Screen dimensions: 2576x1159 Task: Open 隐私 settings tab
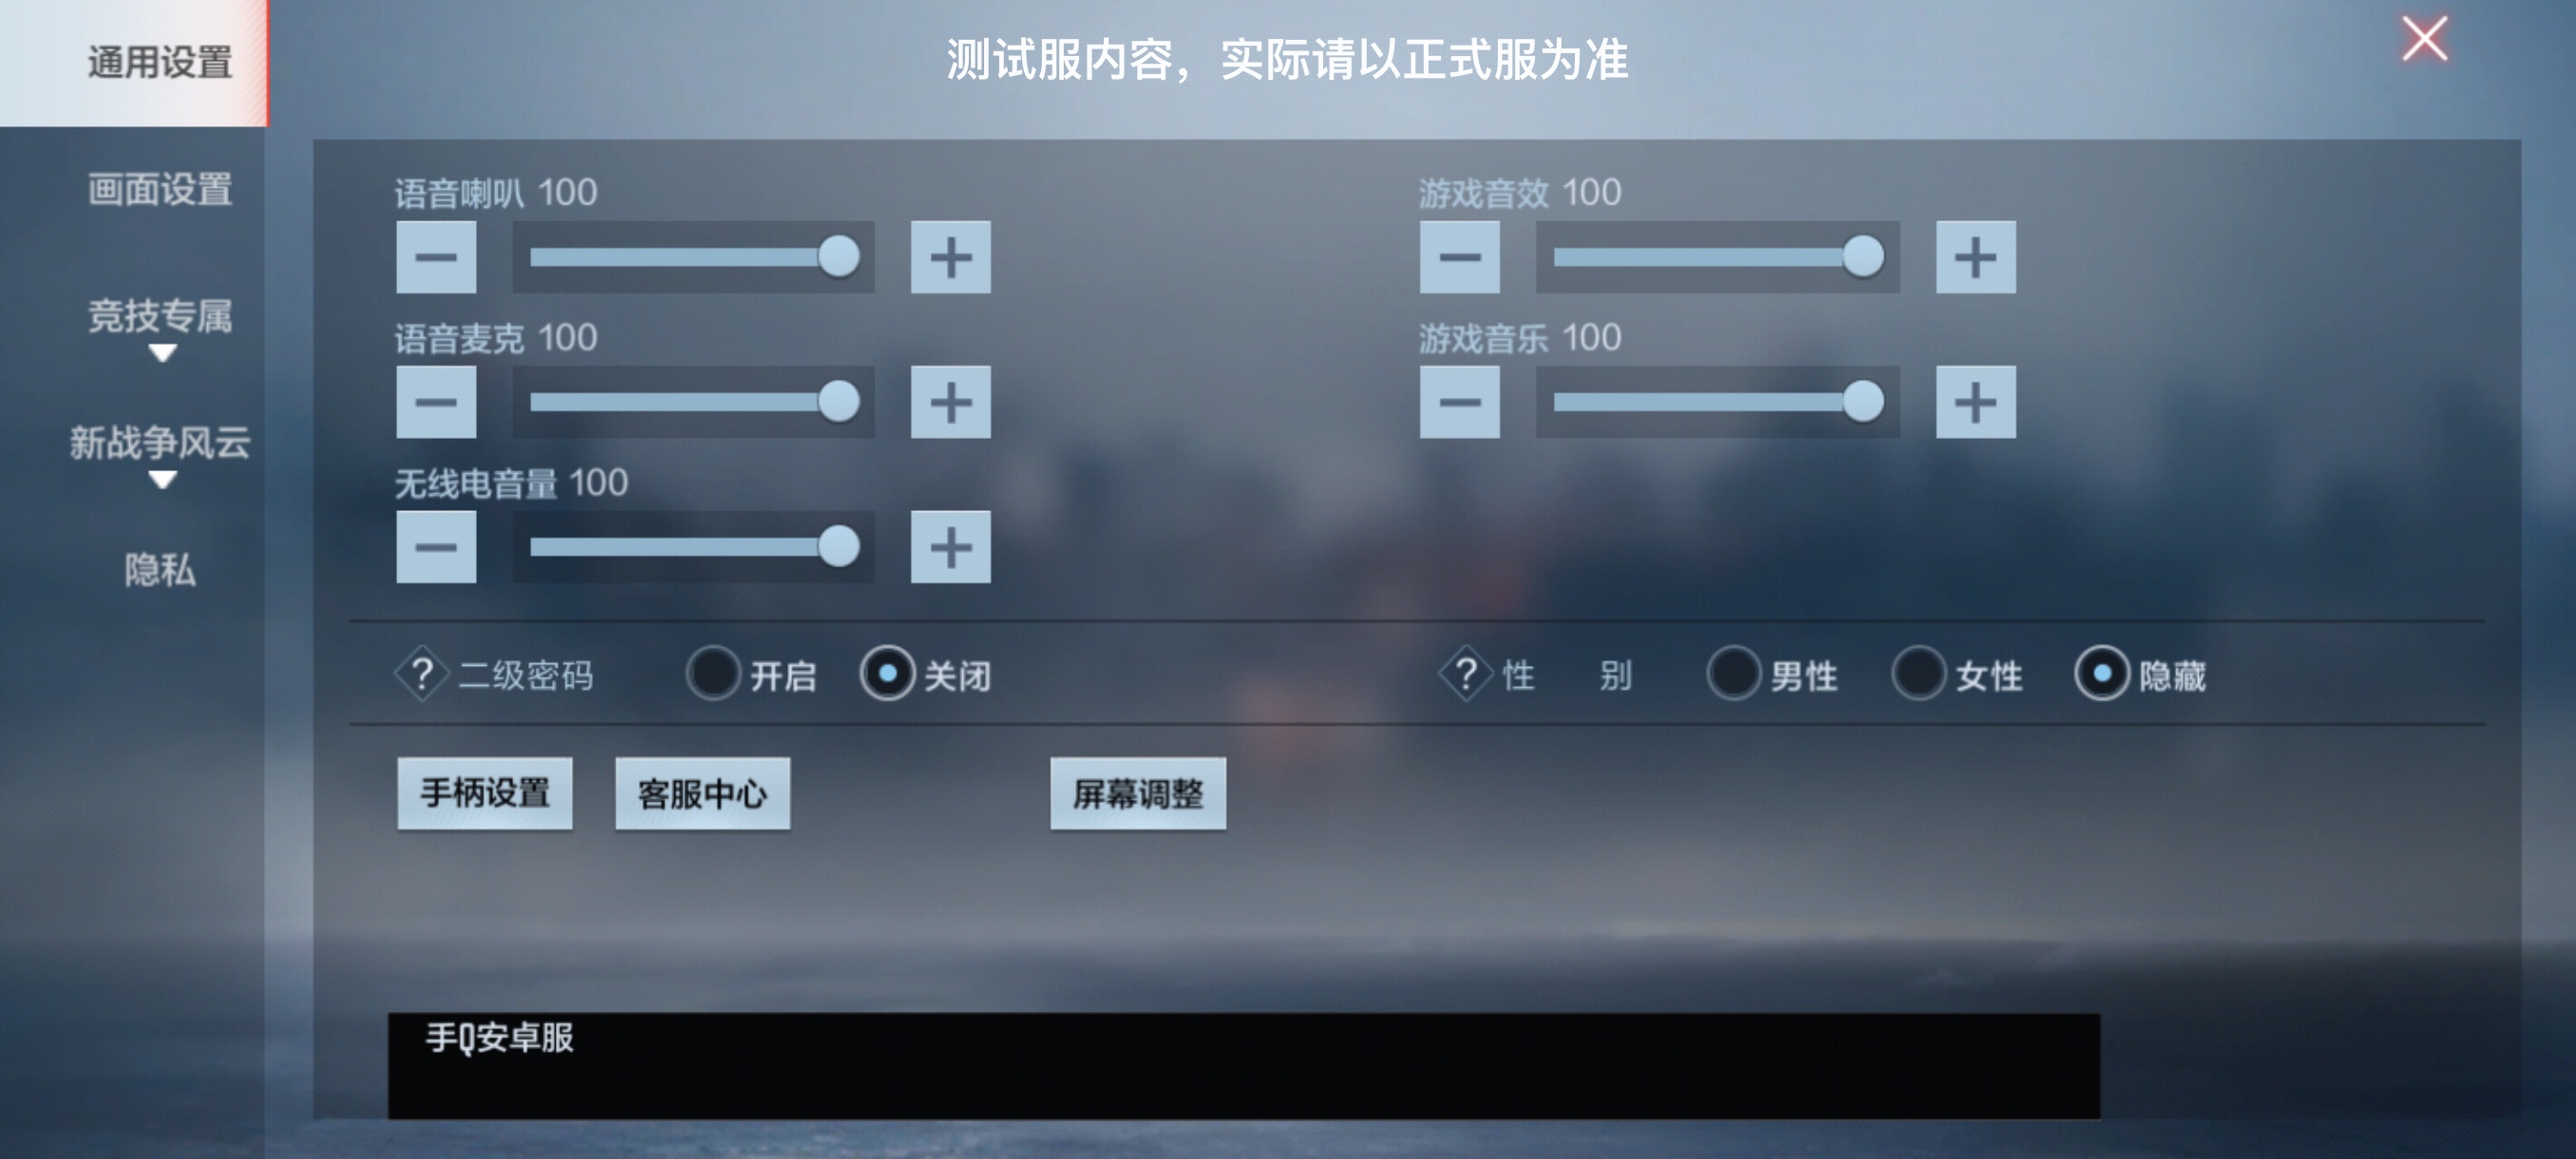pos(160,570)
